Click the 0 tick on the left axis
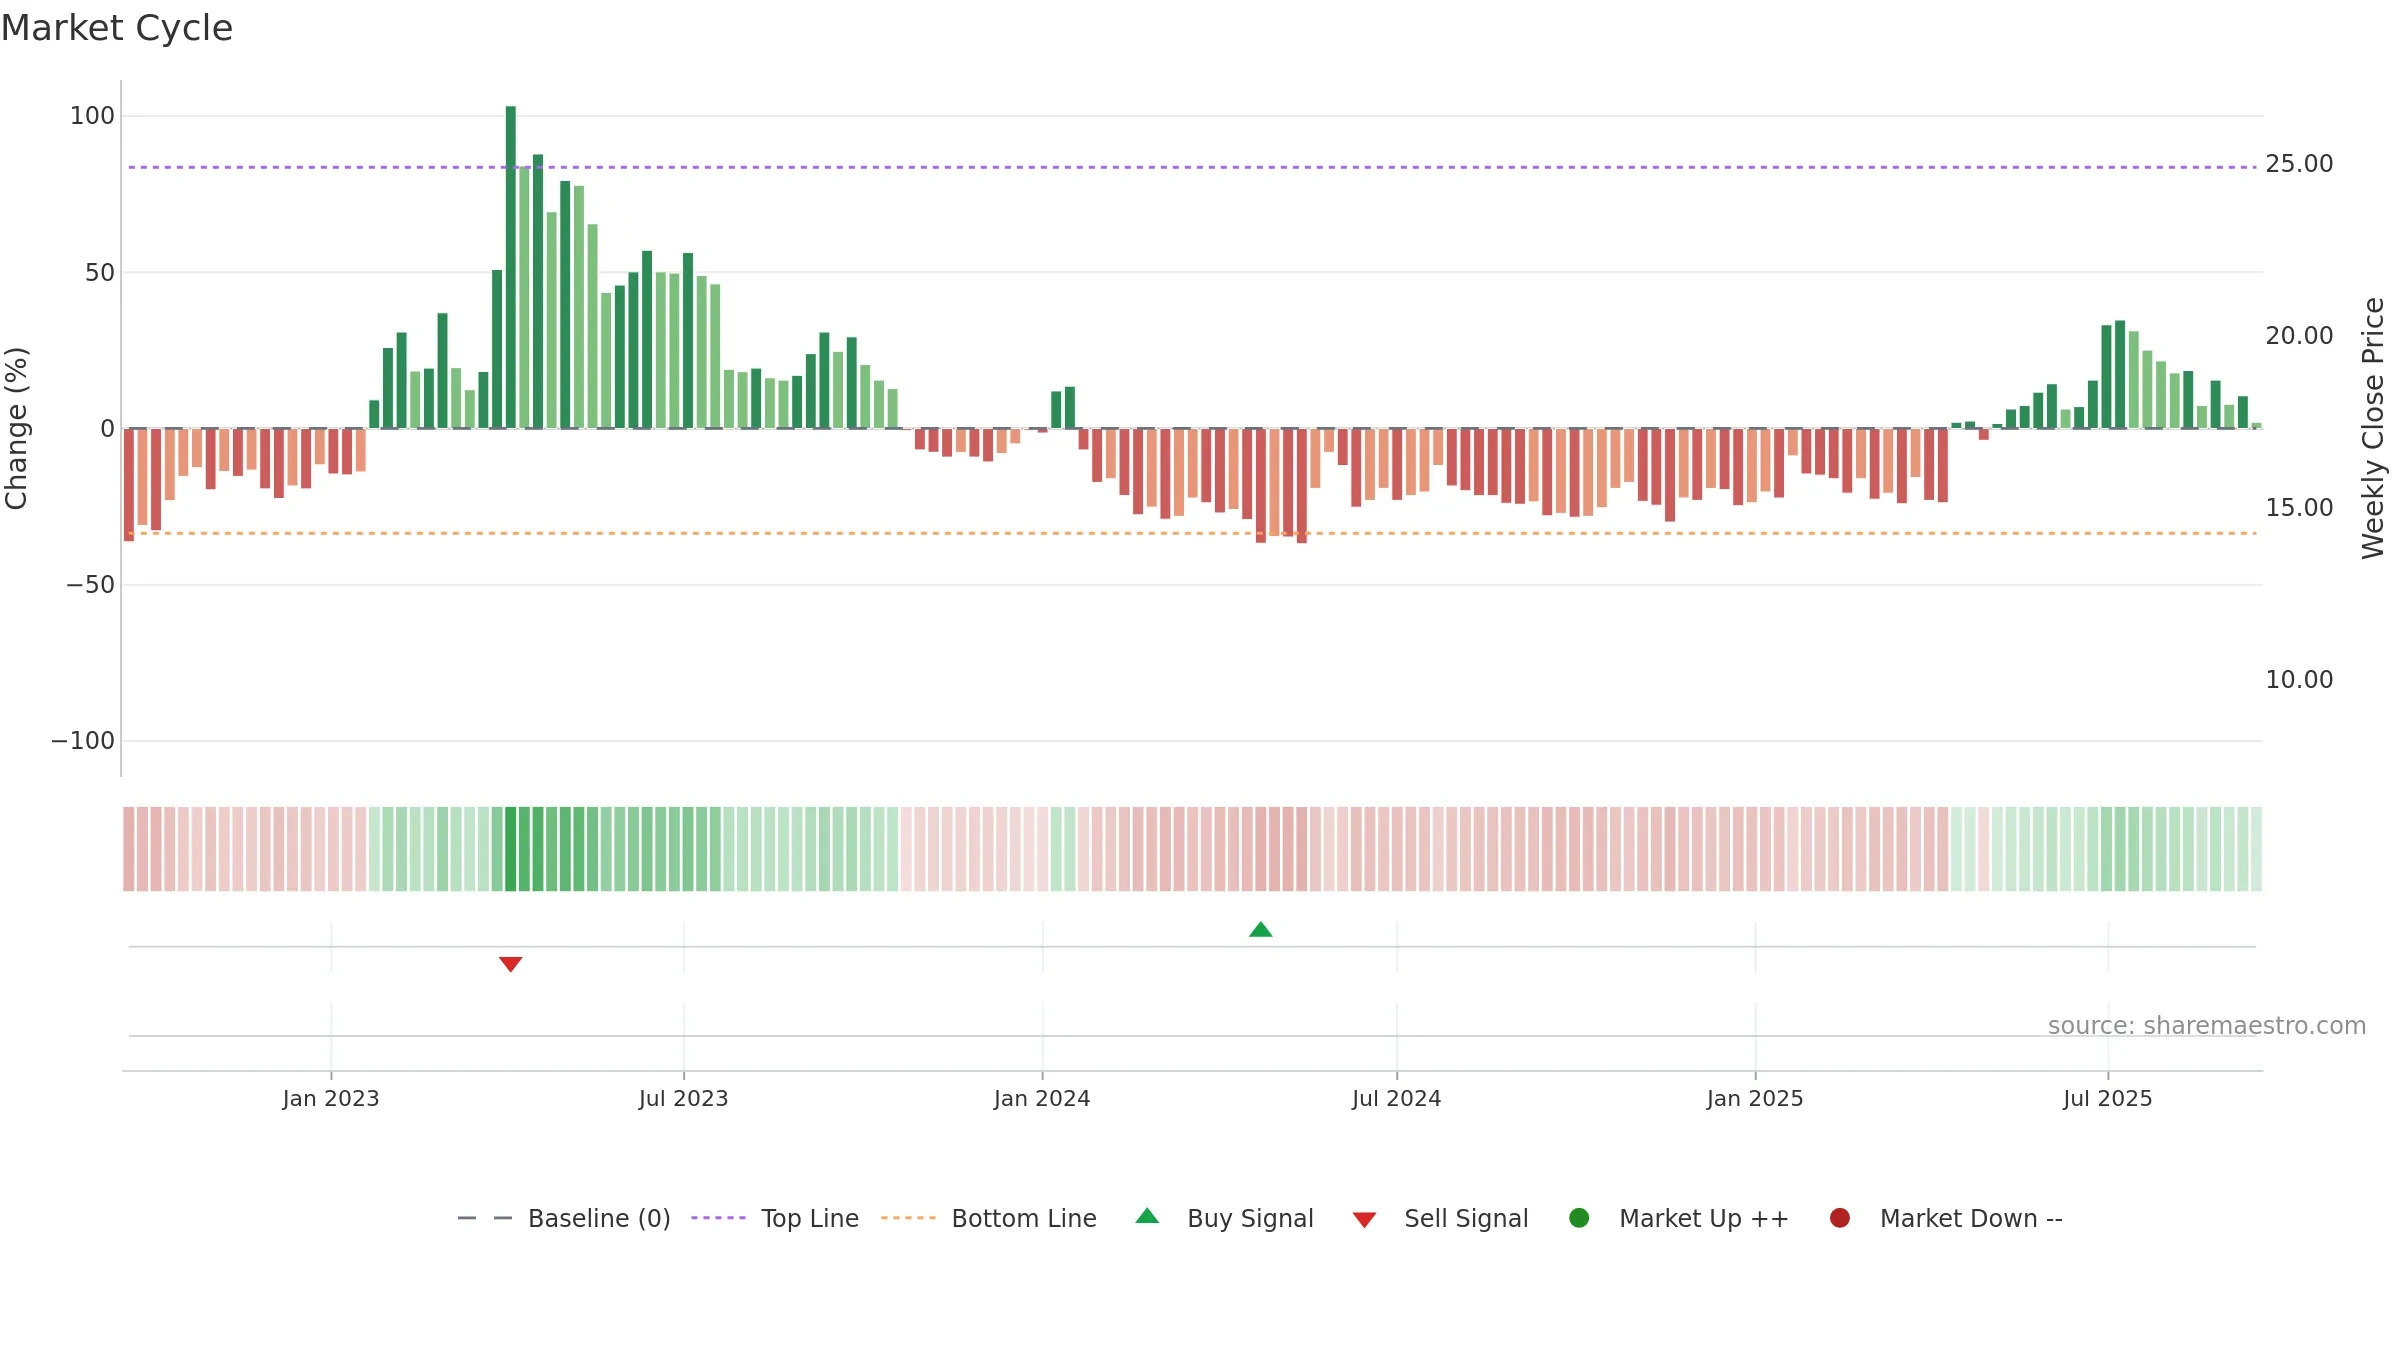 click(108, 429)
